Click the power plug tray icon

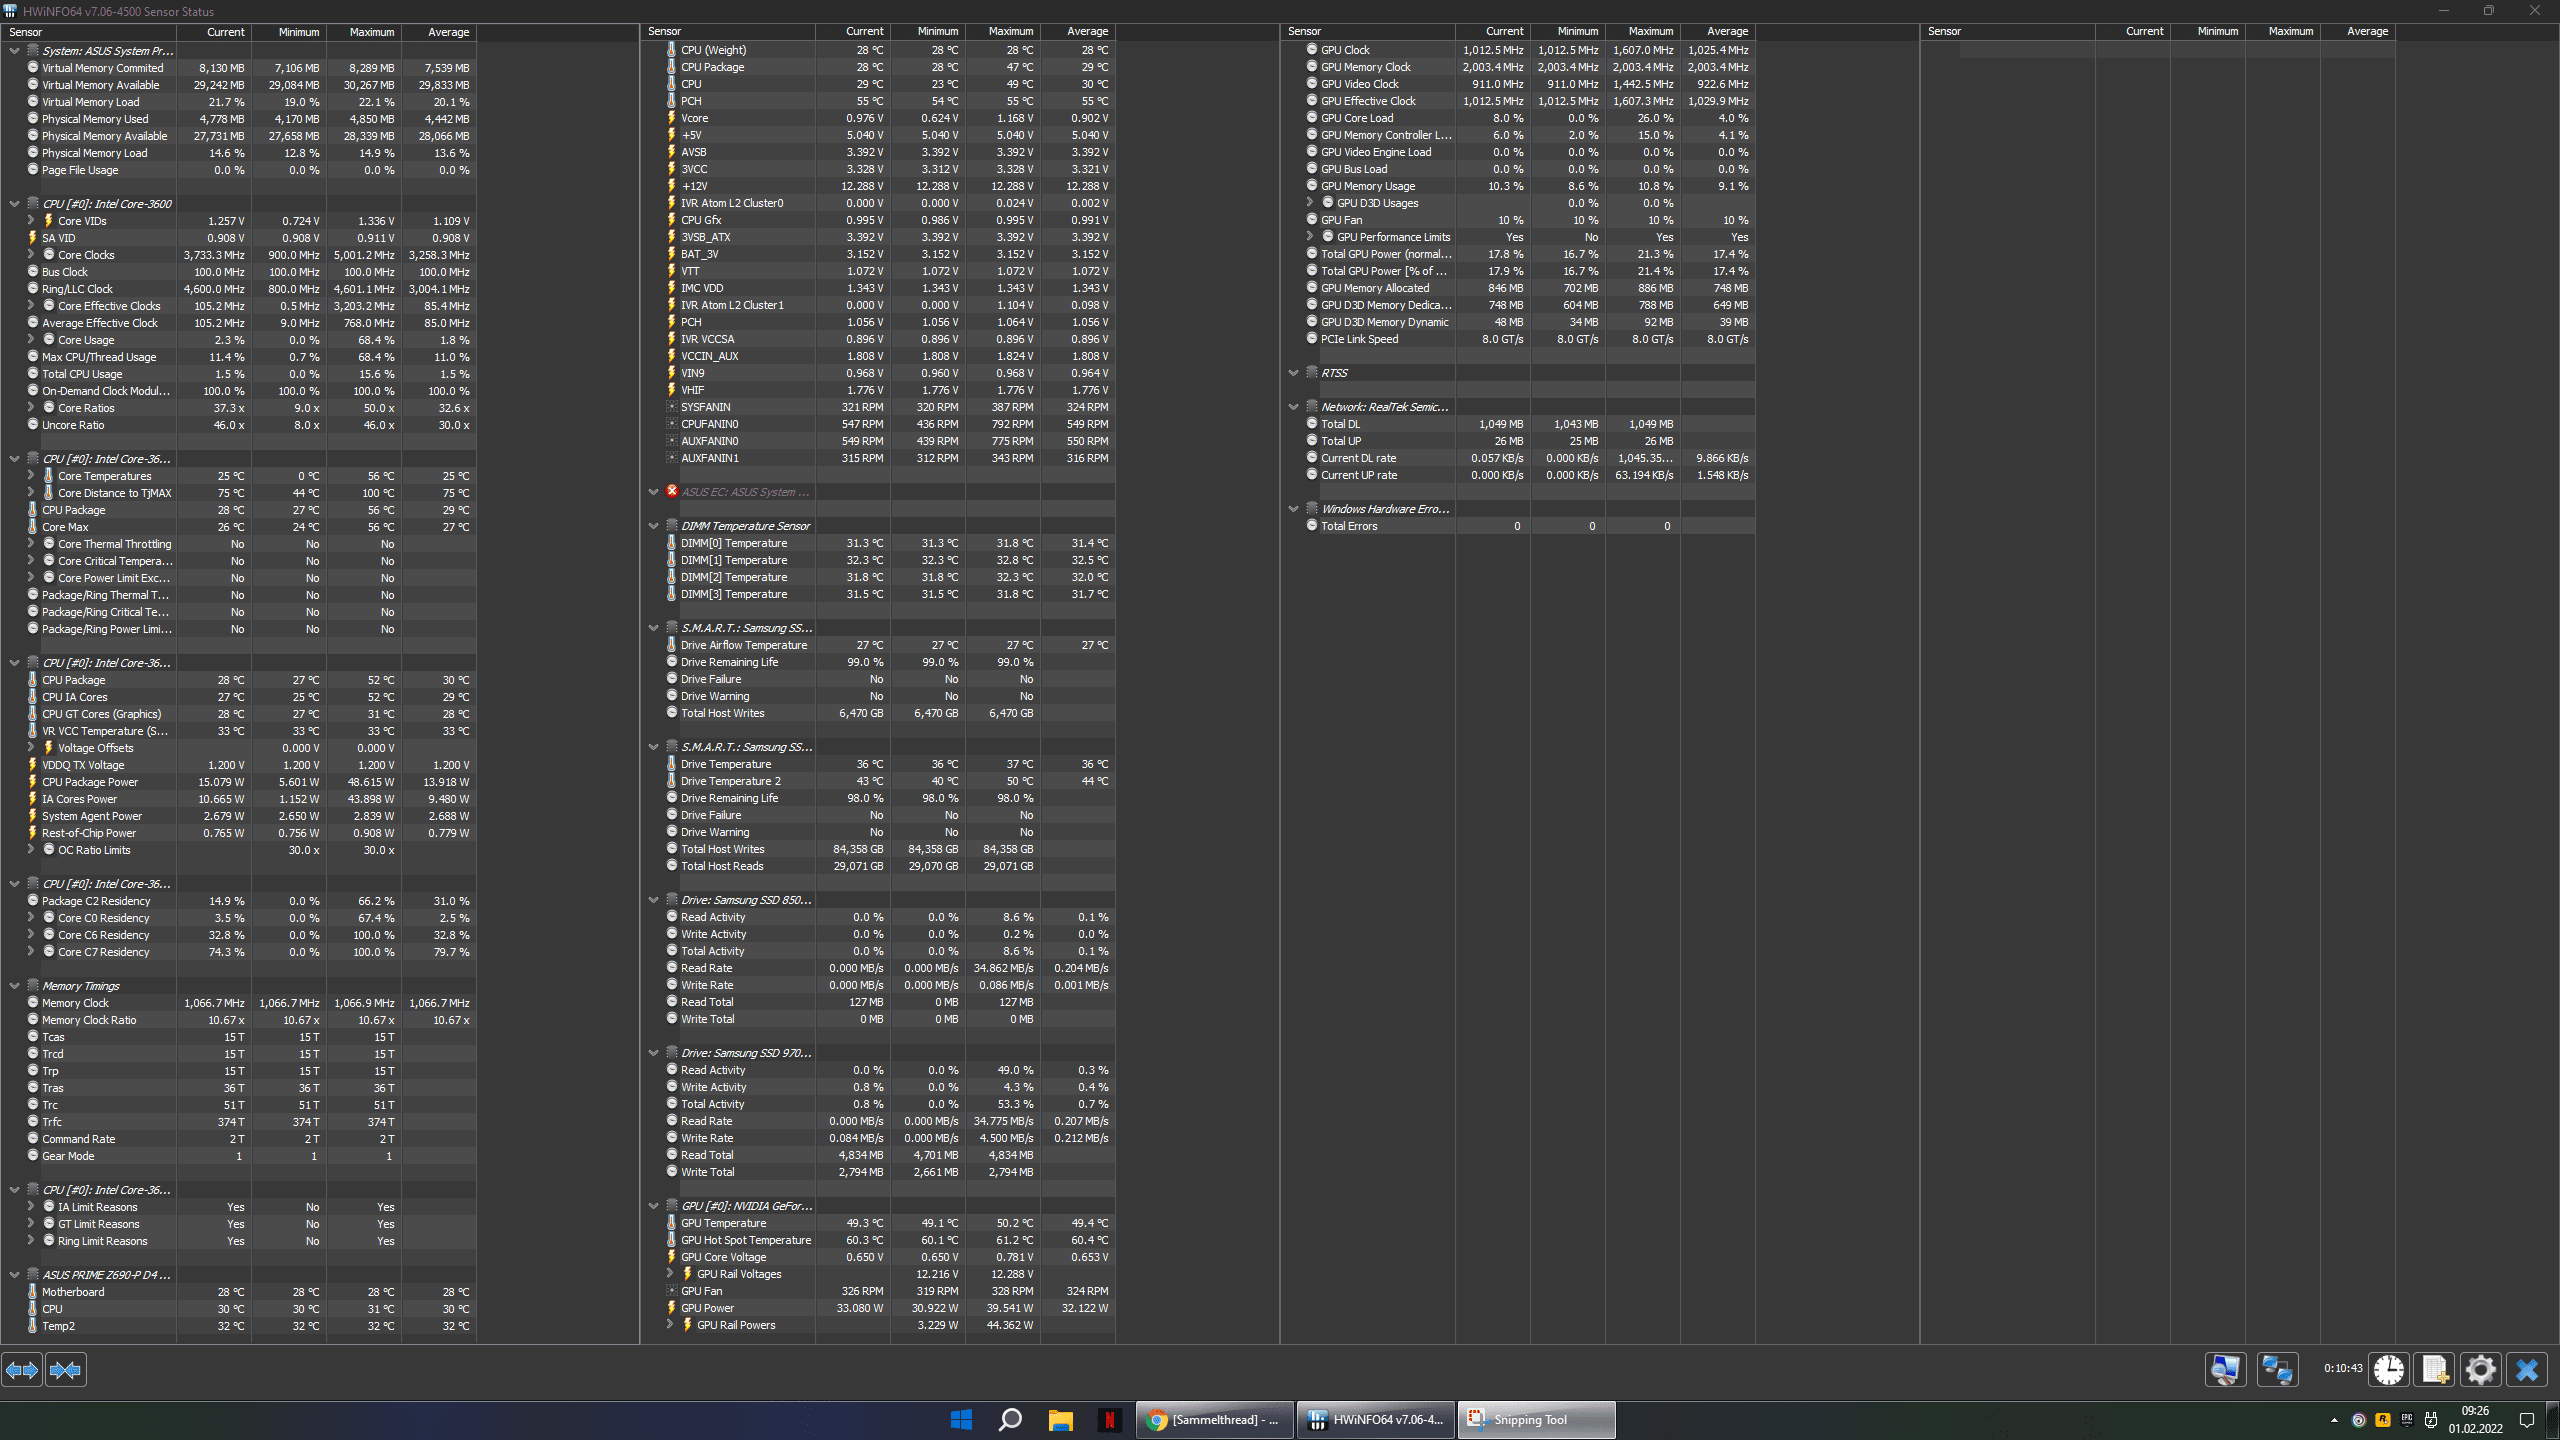tap(2431, 1420)
